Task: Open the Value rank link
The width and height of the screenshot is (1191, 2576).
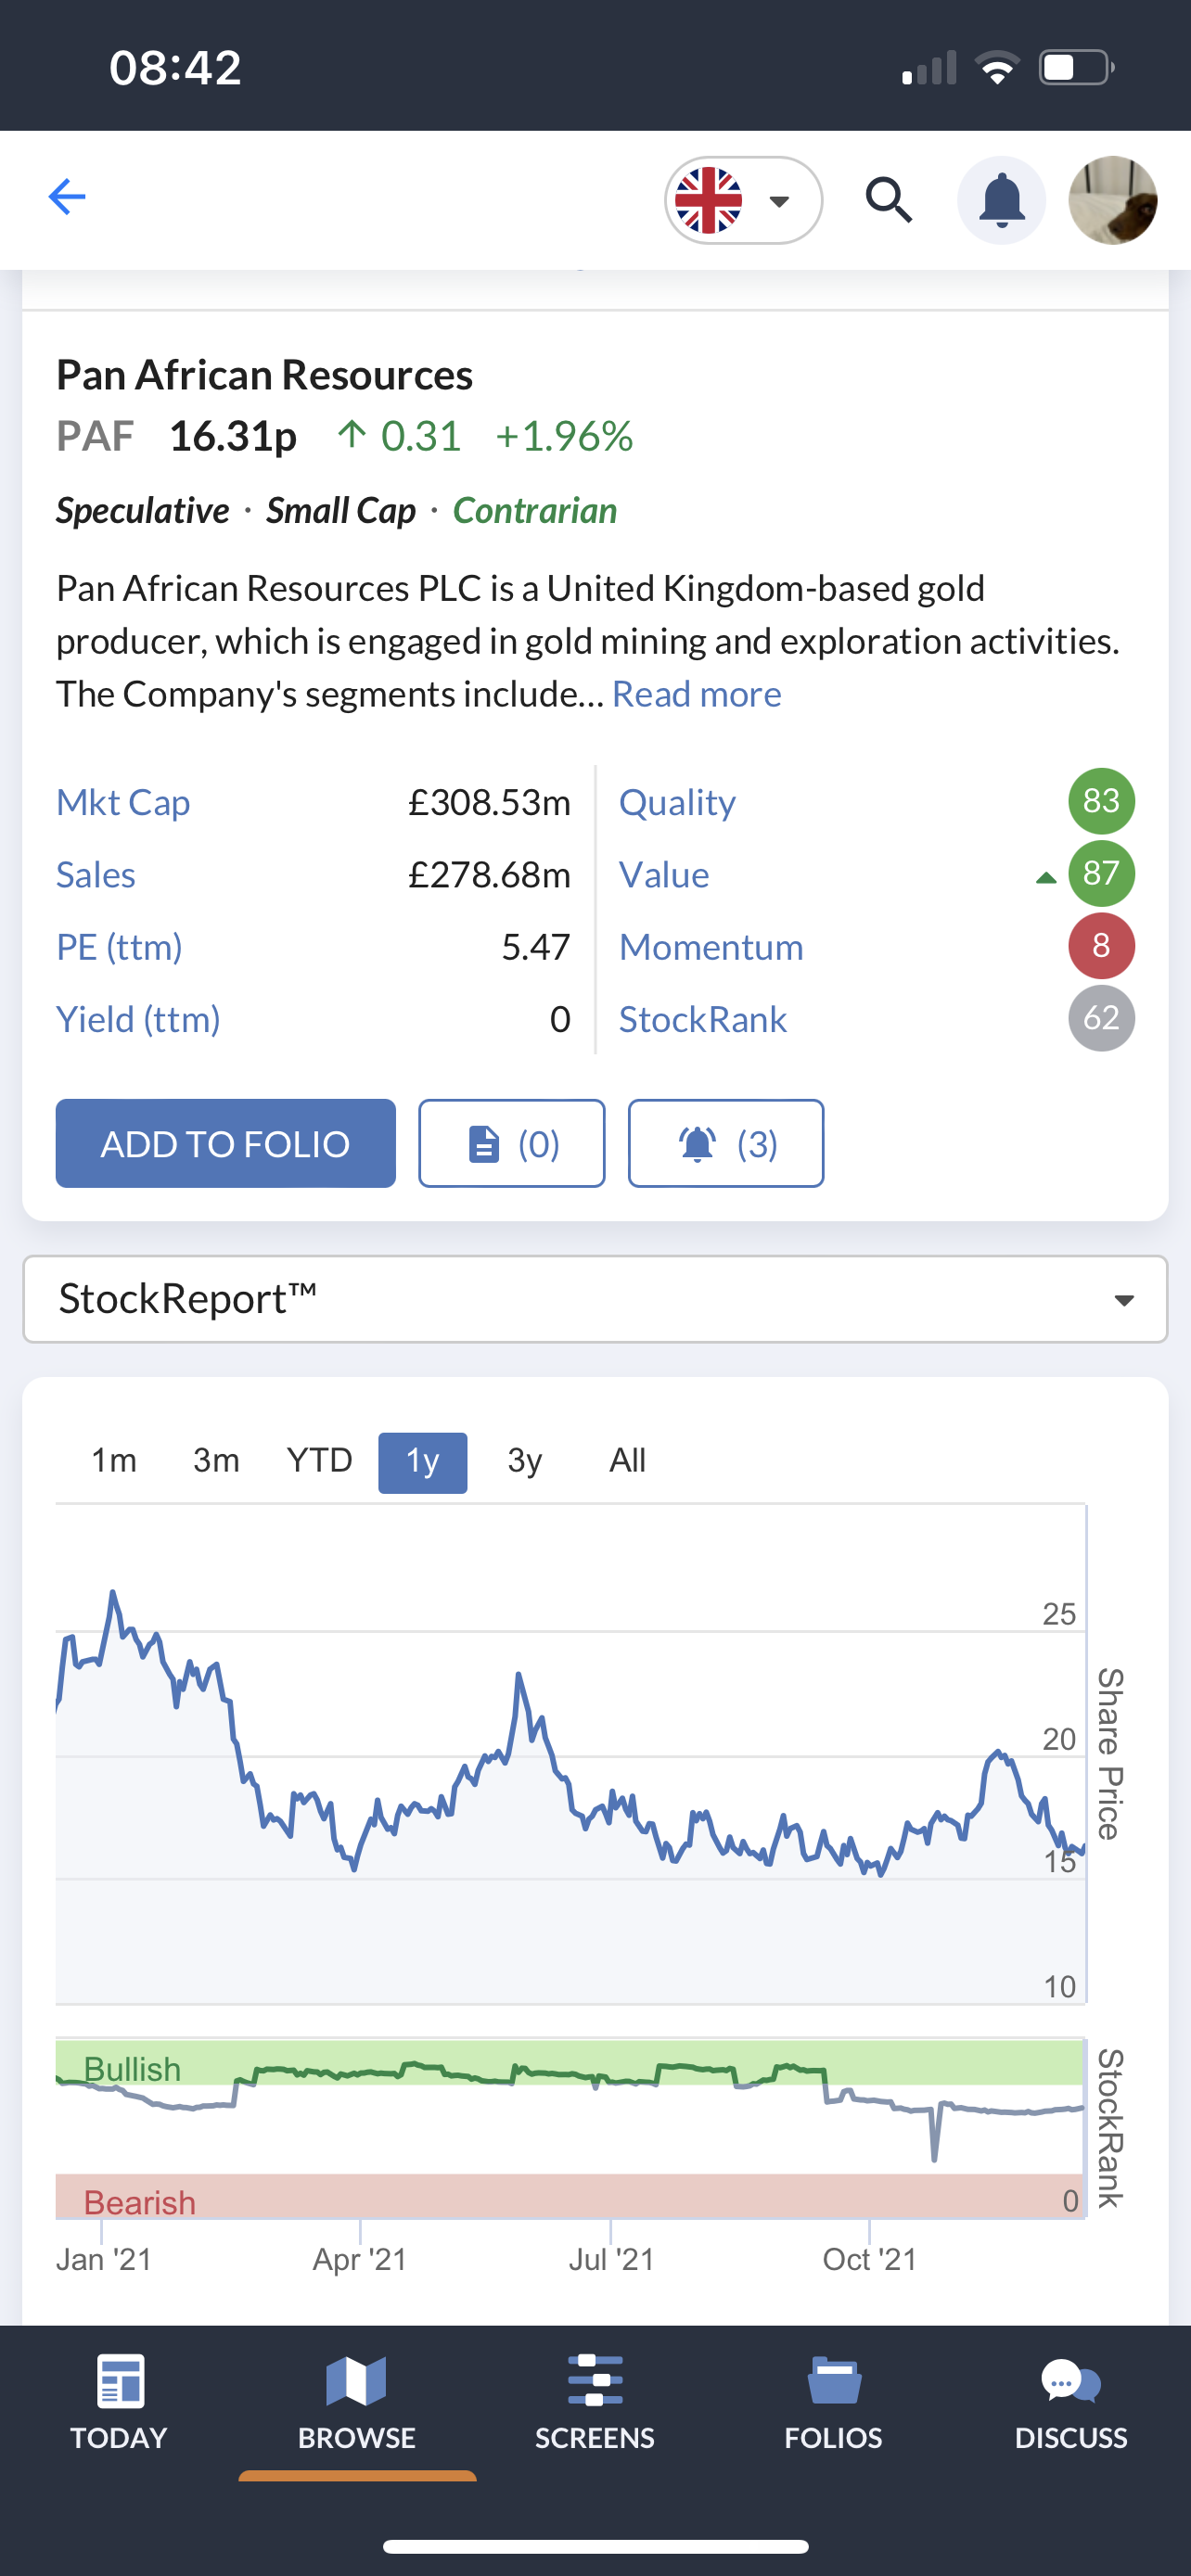Action: (x=664, y=875)
